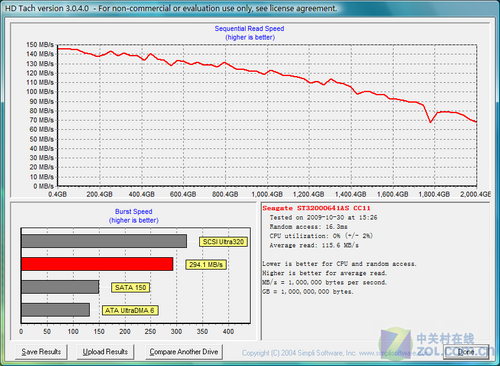
Task: Select the SCSI Ultra320 label
Action: pyautogui.click(x=223, y=242)
